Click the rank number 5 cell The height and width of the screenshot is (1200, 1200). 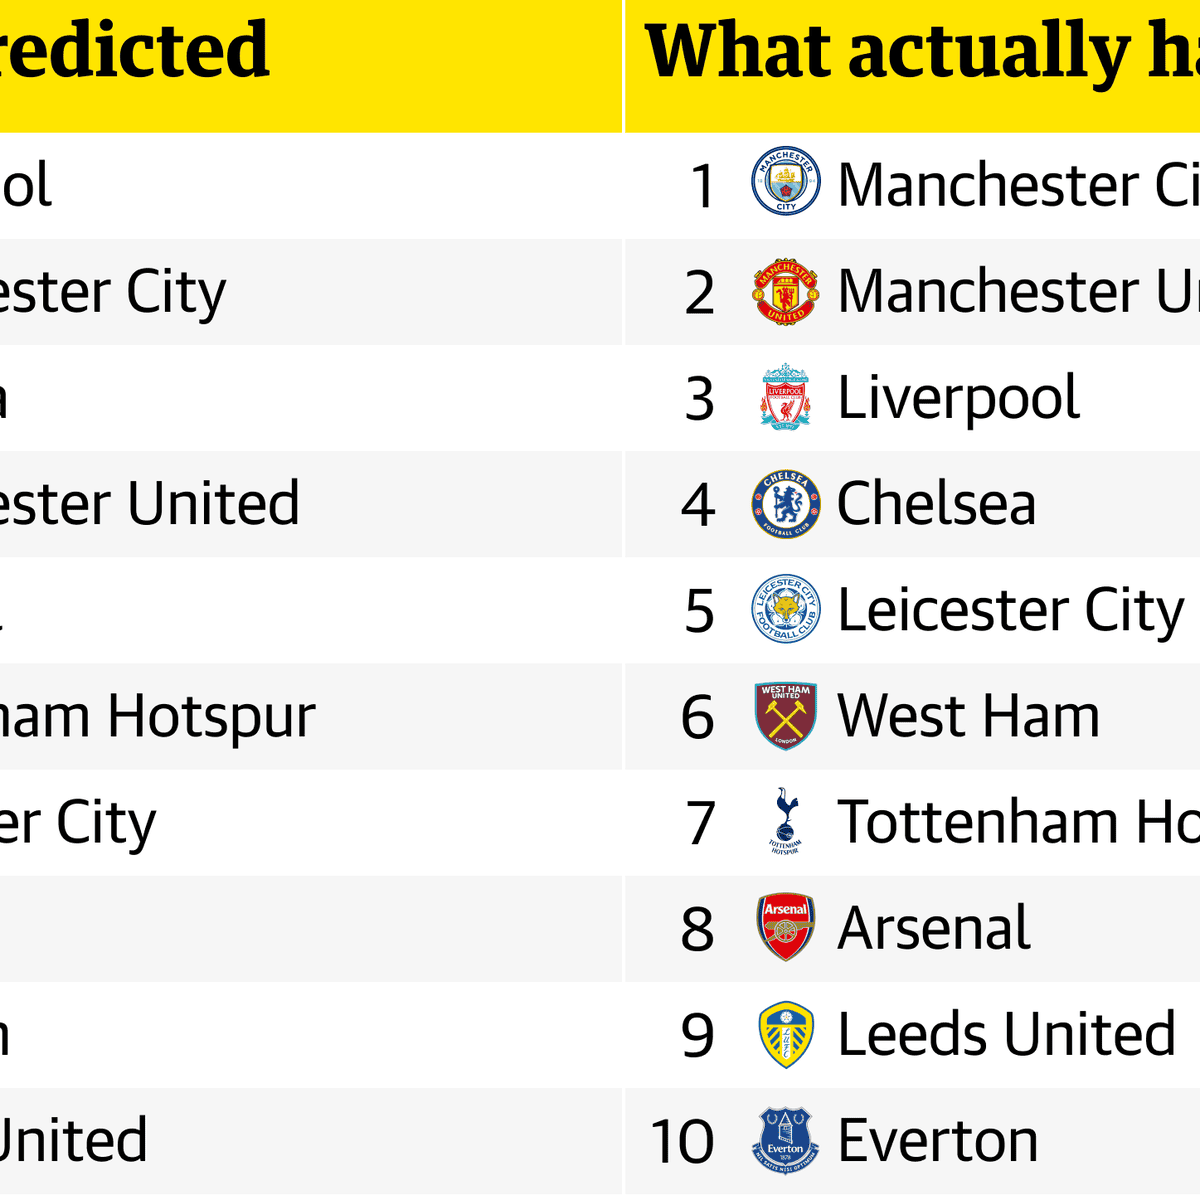click(x=699, y=611)
